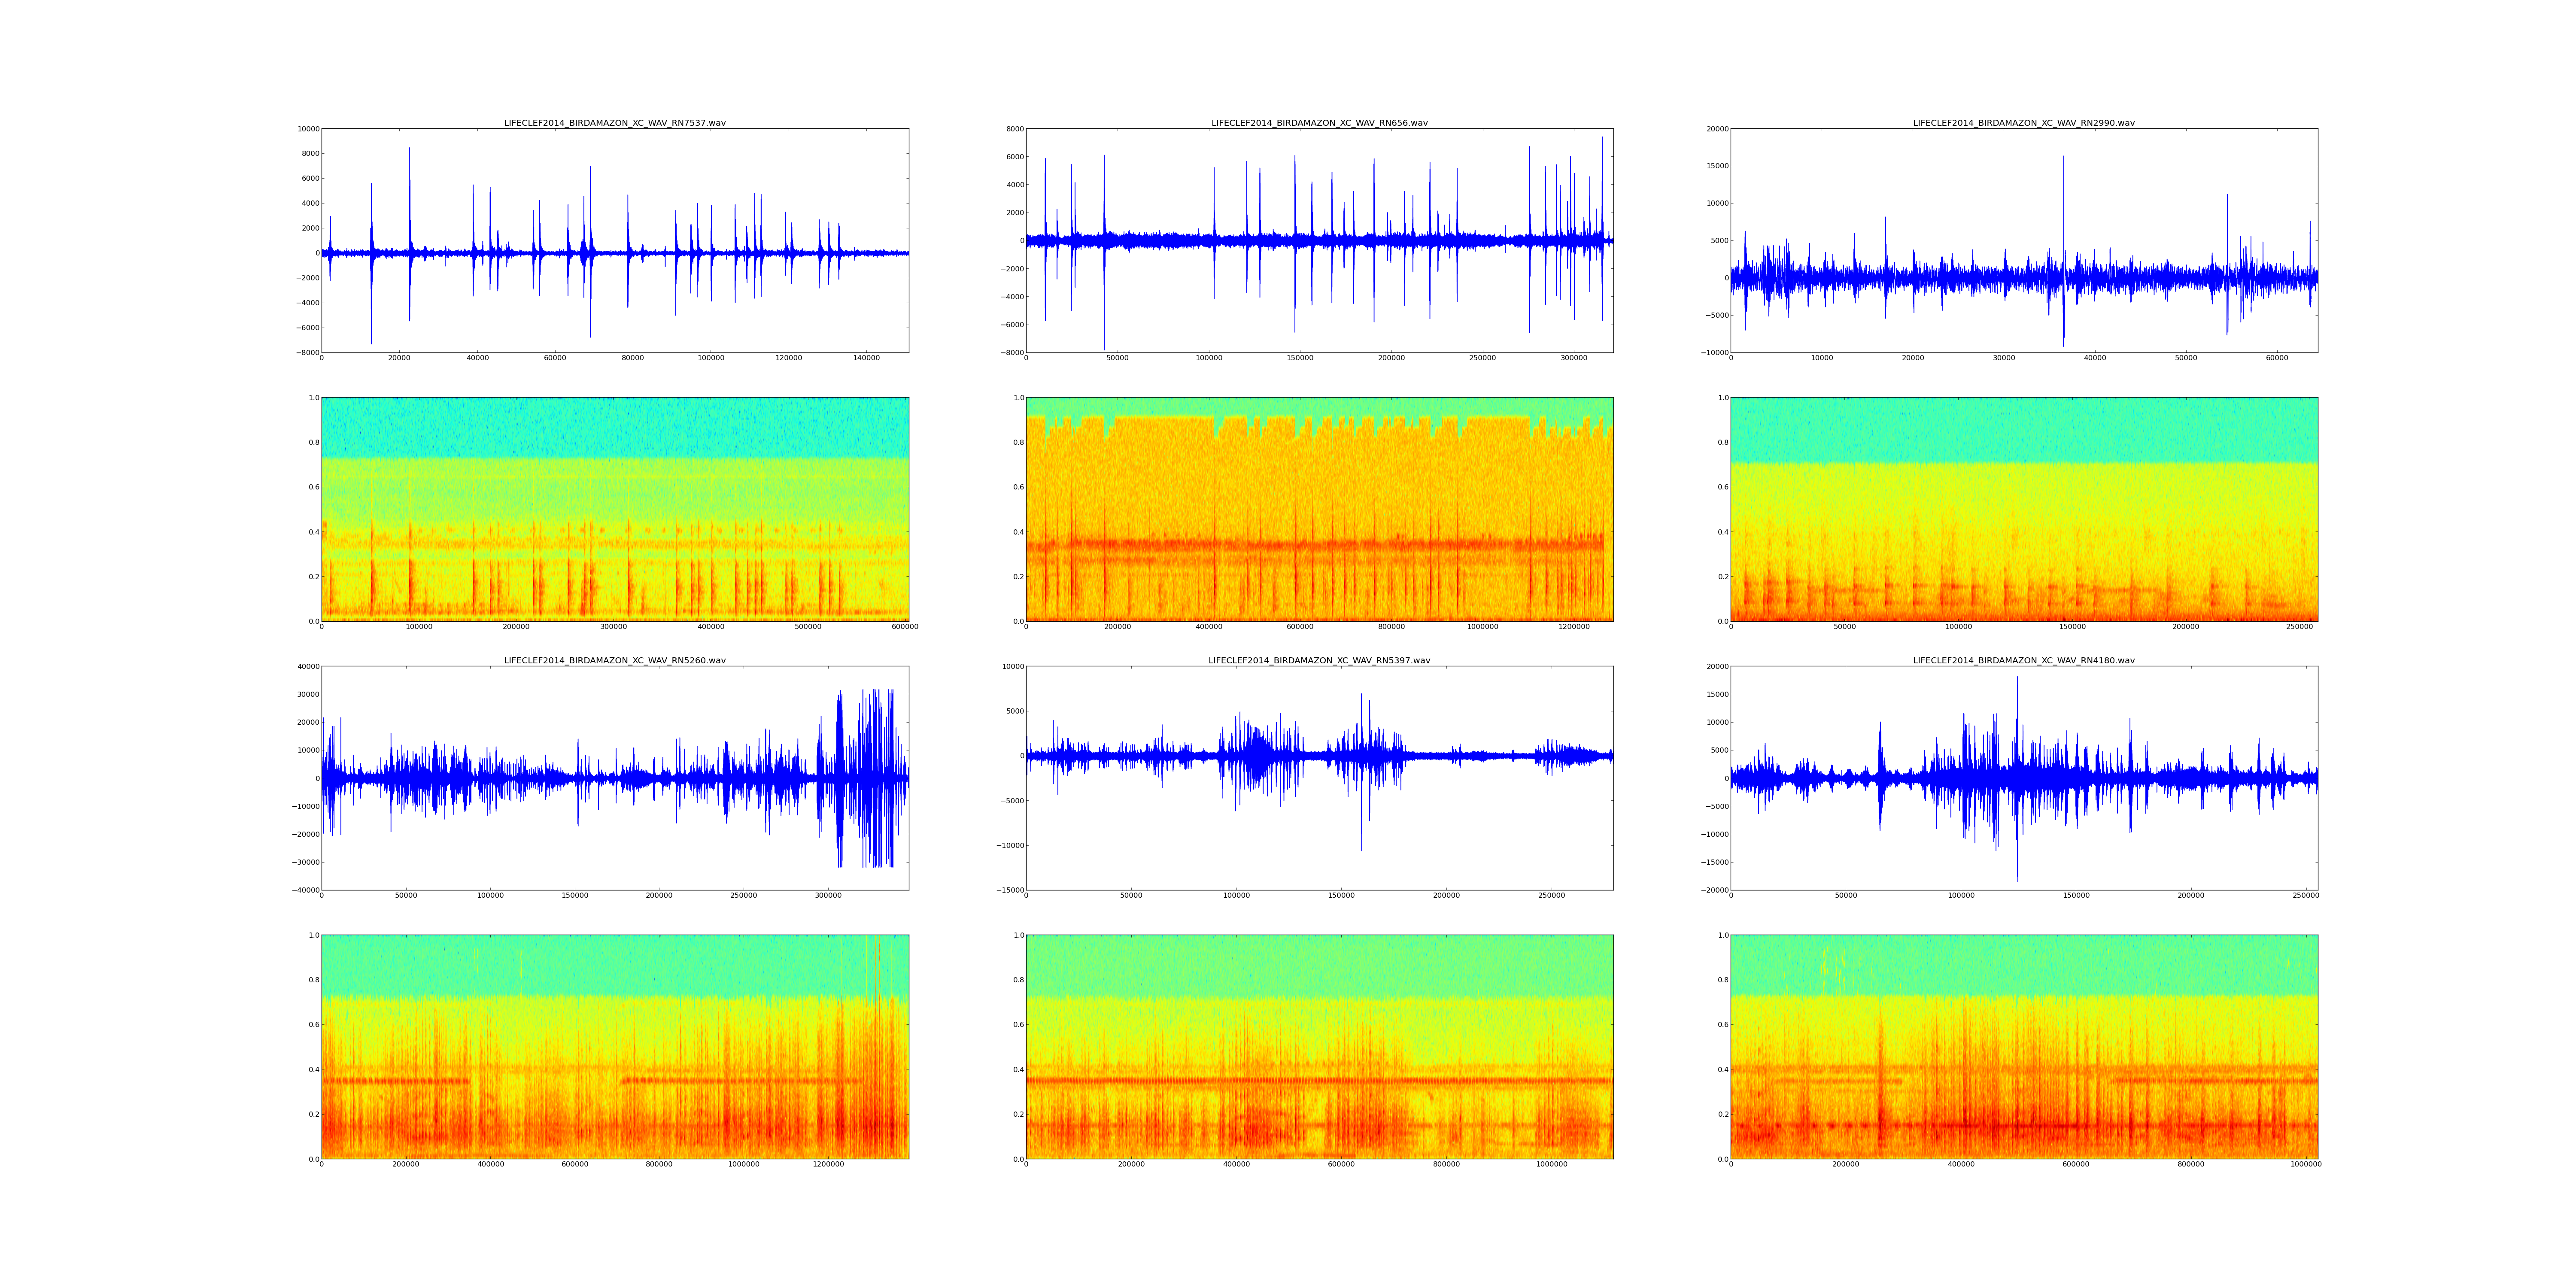Image resolution: width=2576 pixels, height=1288 pixels.
Task: Click the RN4180.wav waveform plot
Action: pyautogui.click(x=2023, y=778)
